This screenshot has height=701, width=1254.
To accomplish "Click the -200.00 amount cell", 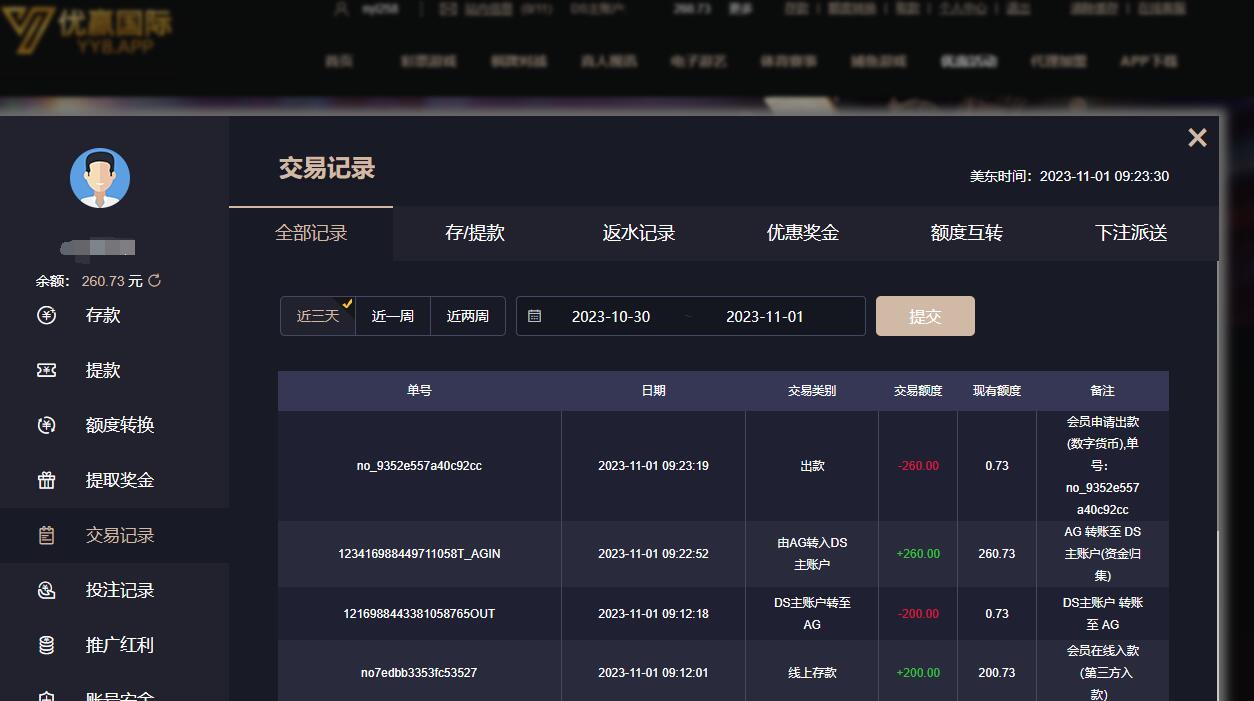I will 918,614.
